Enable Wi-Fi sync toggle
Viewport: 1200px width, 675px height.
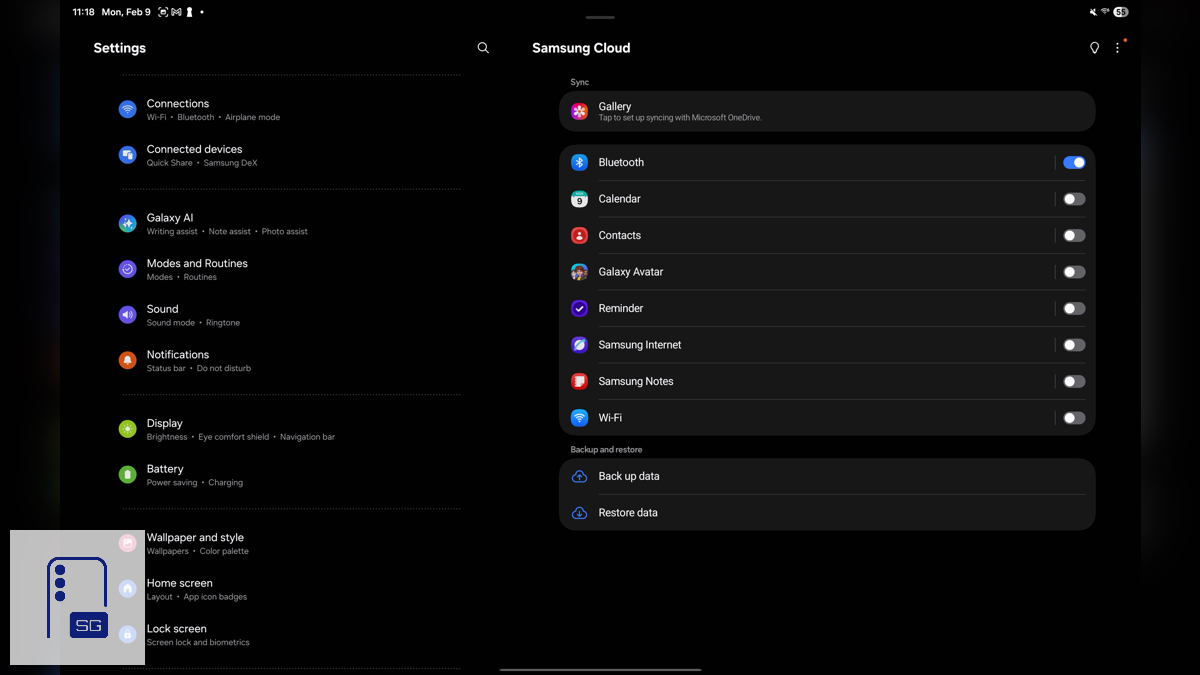pos(1074,418)
